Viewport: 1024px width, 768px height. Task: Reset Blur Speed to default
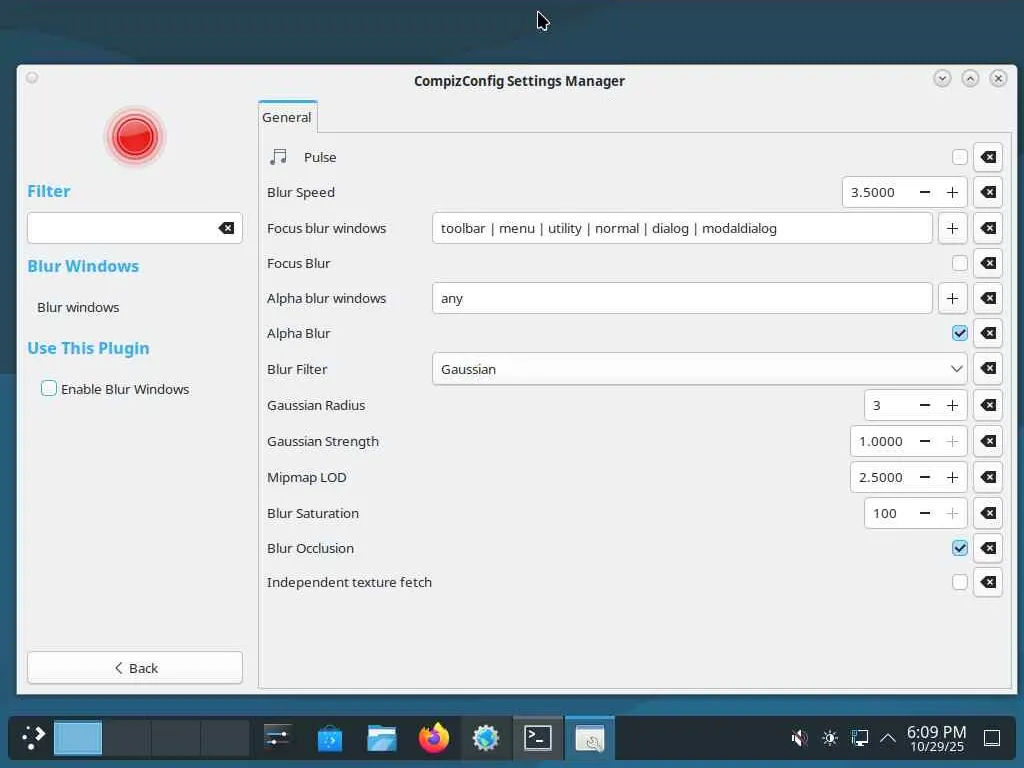[987, 193]
